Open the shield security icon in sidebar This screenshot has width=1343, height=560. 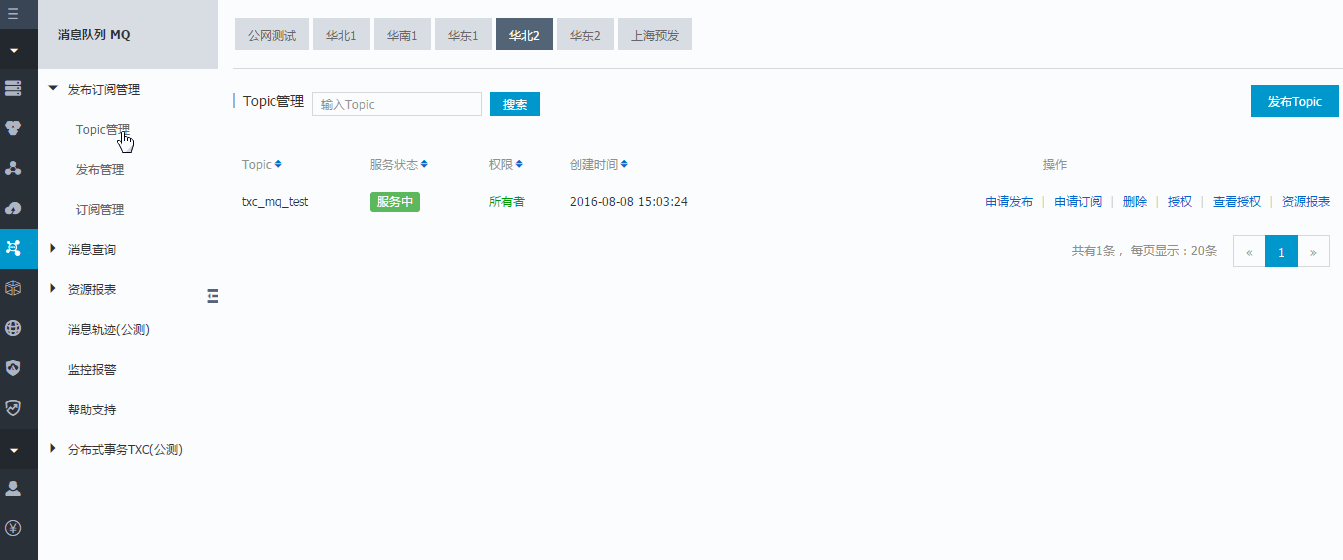tap(13, 368)
